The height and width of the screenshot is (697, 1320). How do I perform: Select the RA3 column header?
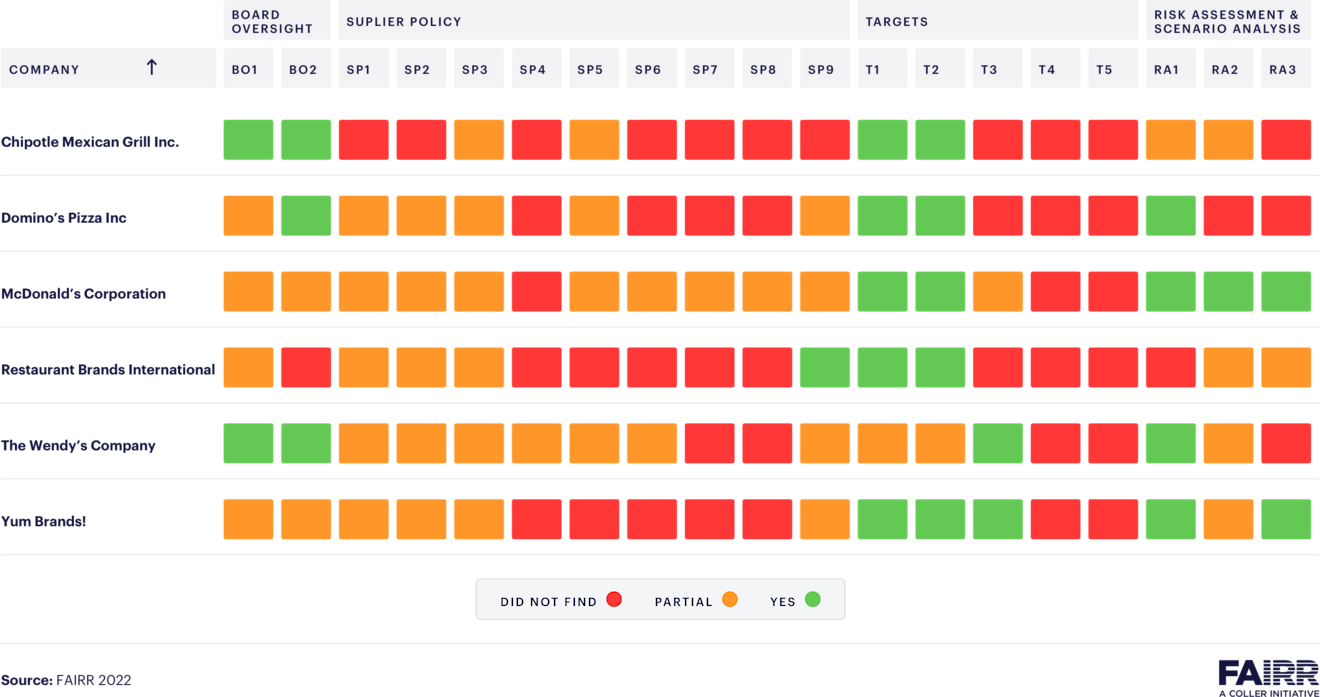click(1286, 69)
